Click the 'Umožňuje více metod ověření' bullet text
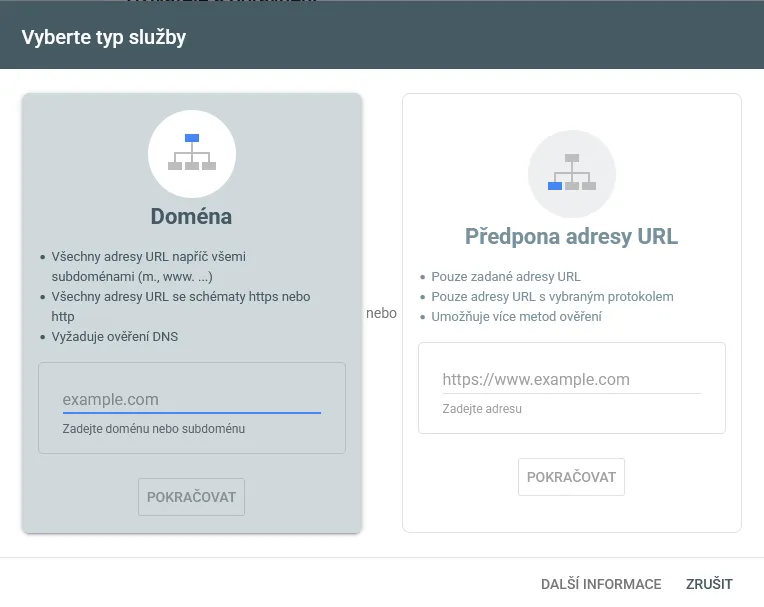Viewport: 764px width, 607px height. click(x=516, y=317)
